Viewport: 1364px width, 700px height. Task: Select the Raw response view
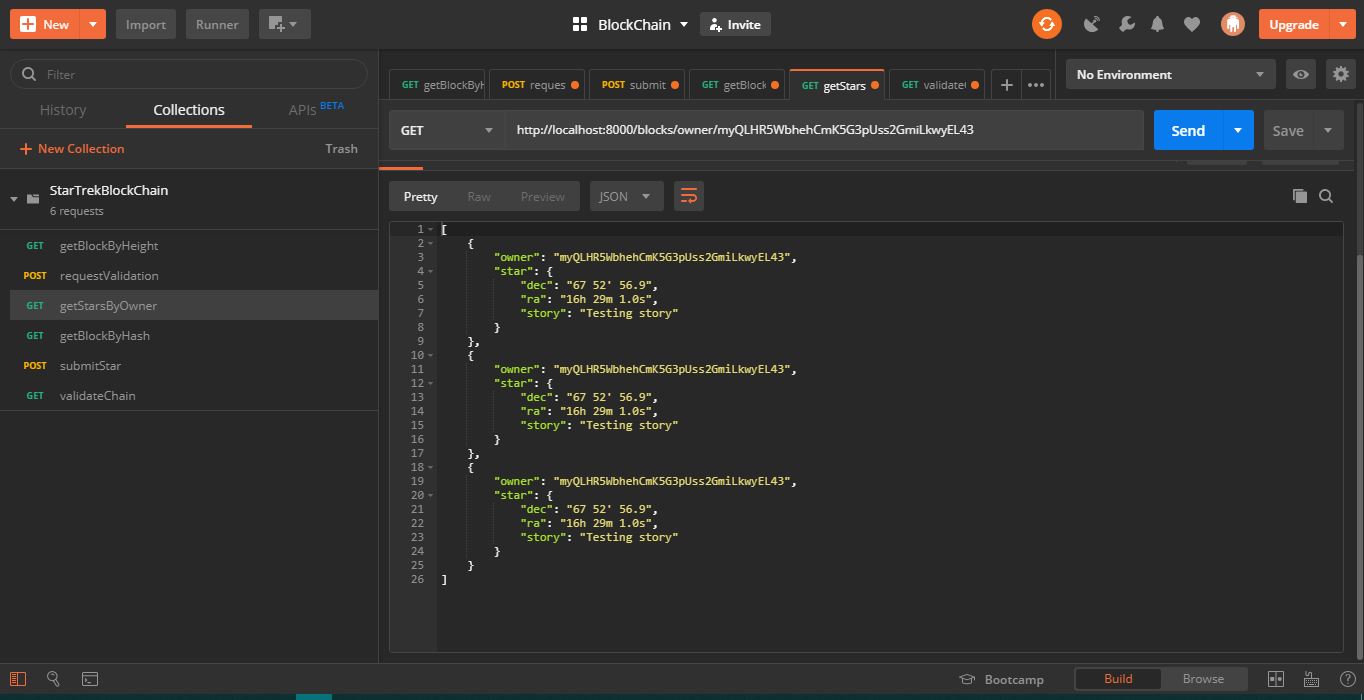pos(479,196)
